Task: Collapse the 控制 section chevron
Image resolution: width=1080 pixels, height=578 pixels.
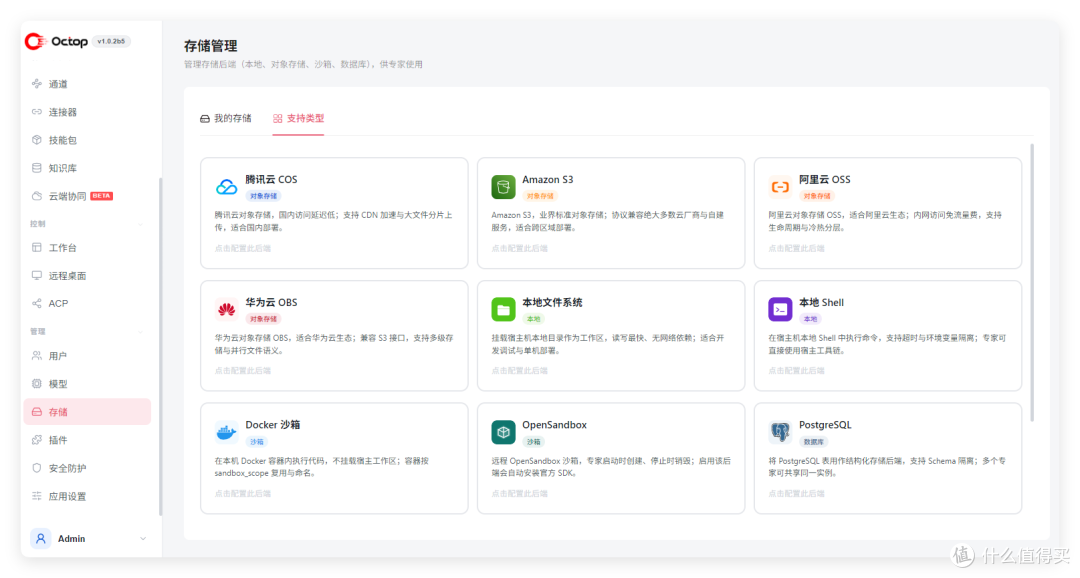Action: coord(141,224)
